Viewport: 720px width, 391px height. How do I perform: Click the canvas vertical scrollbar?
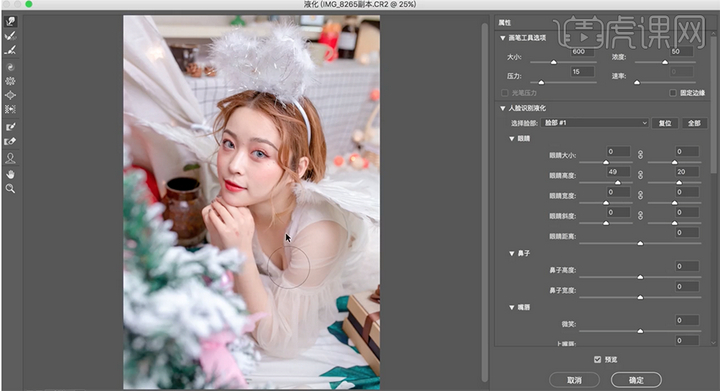point(484,202)
